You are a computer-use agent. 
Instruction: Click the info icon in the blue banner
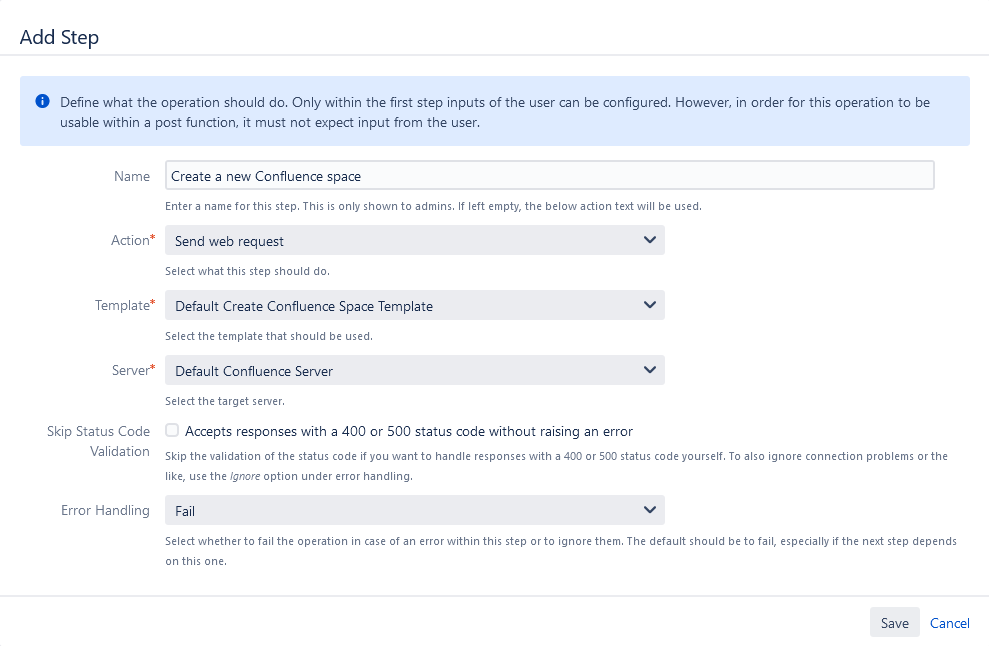click(x=42, y=102)
